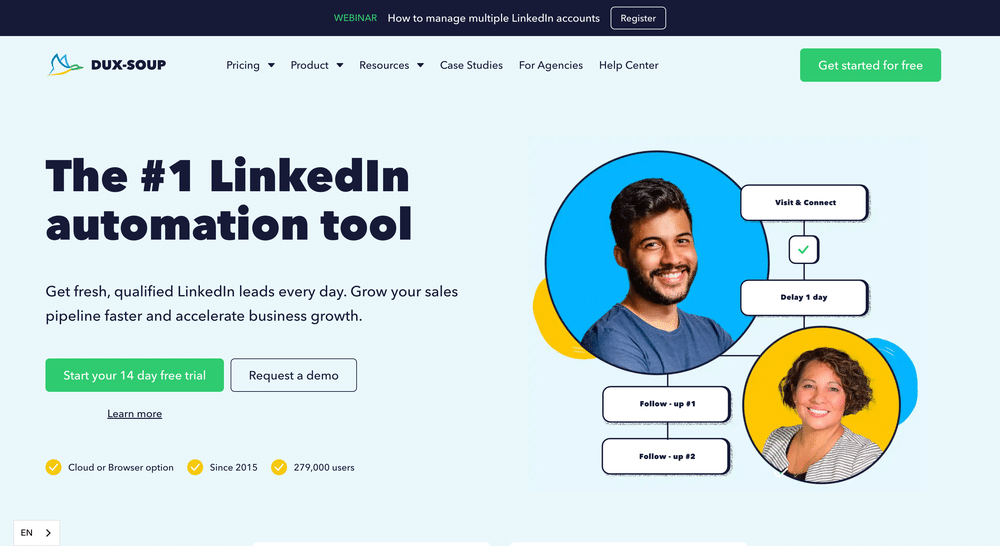Open the Case Studies menu item
Screen dimensions: 1000x546
click(471, 65)
